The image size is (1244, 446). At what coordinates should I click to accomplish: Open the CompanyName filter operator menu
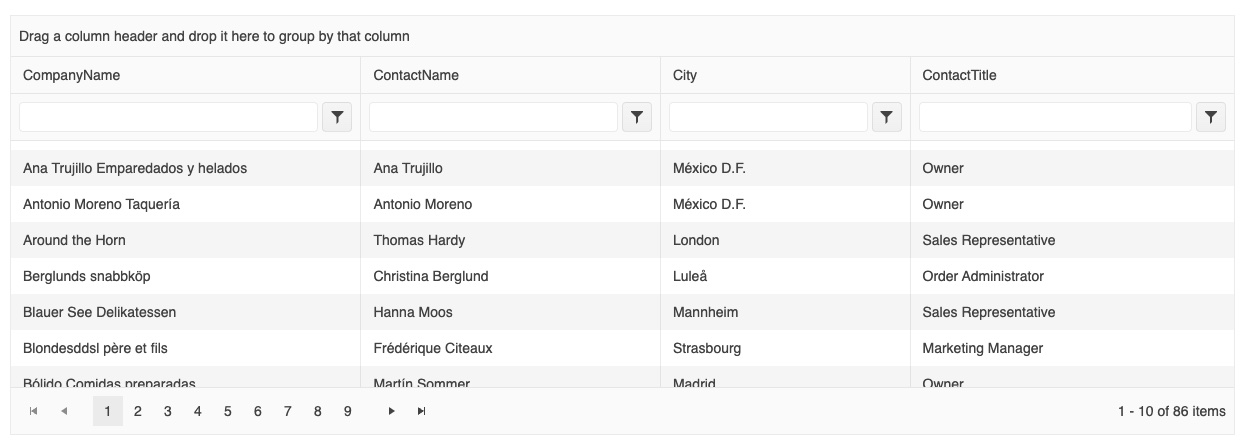click(337, 117)
